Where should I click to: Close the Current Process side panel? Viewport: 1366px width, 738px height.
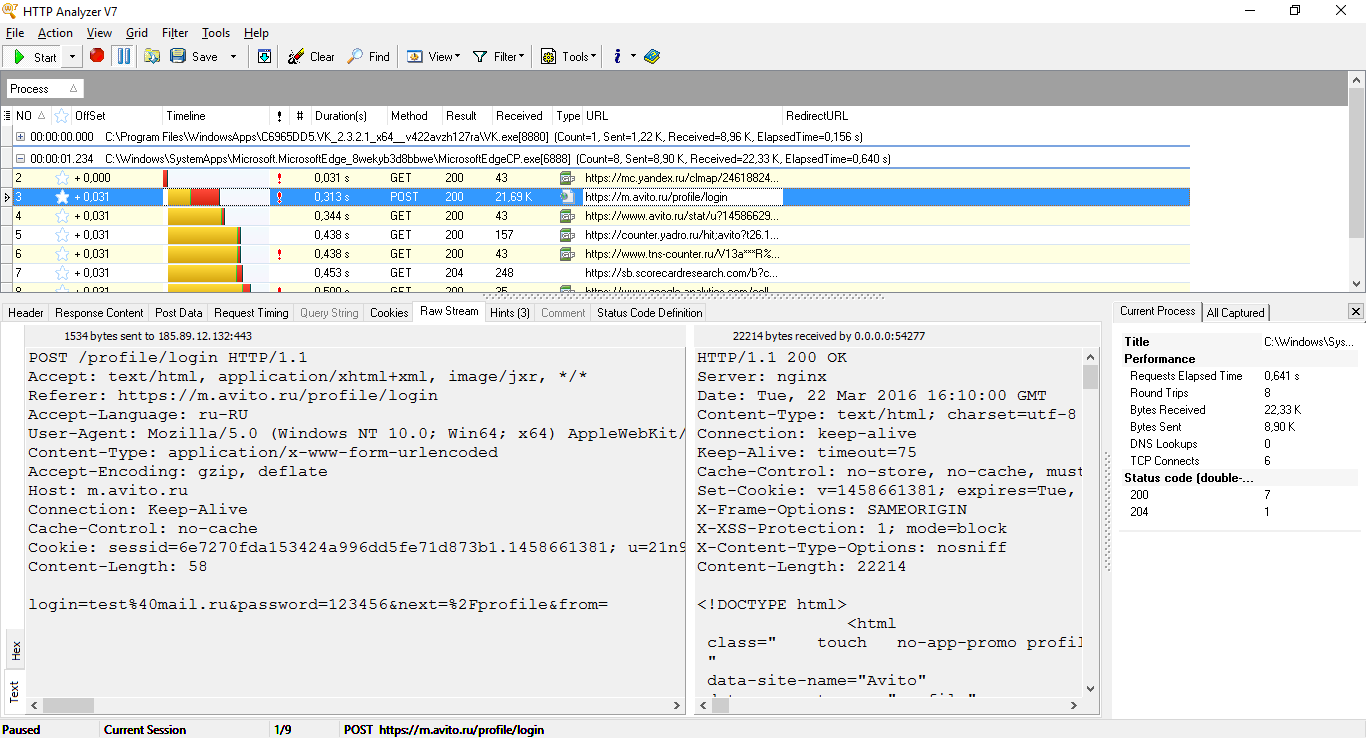point(1355,312)
